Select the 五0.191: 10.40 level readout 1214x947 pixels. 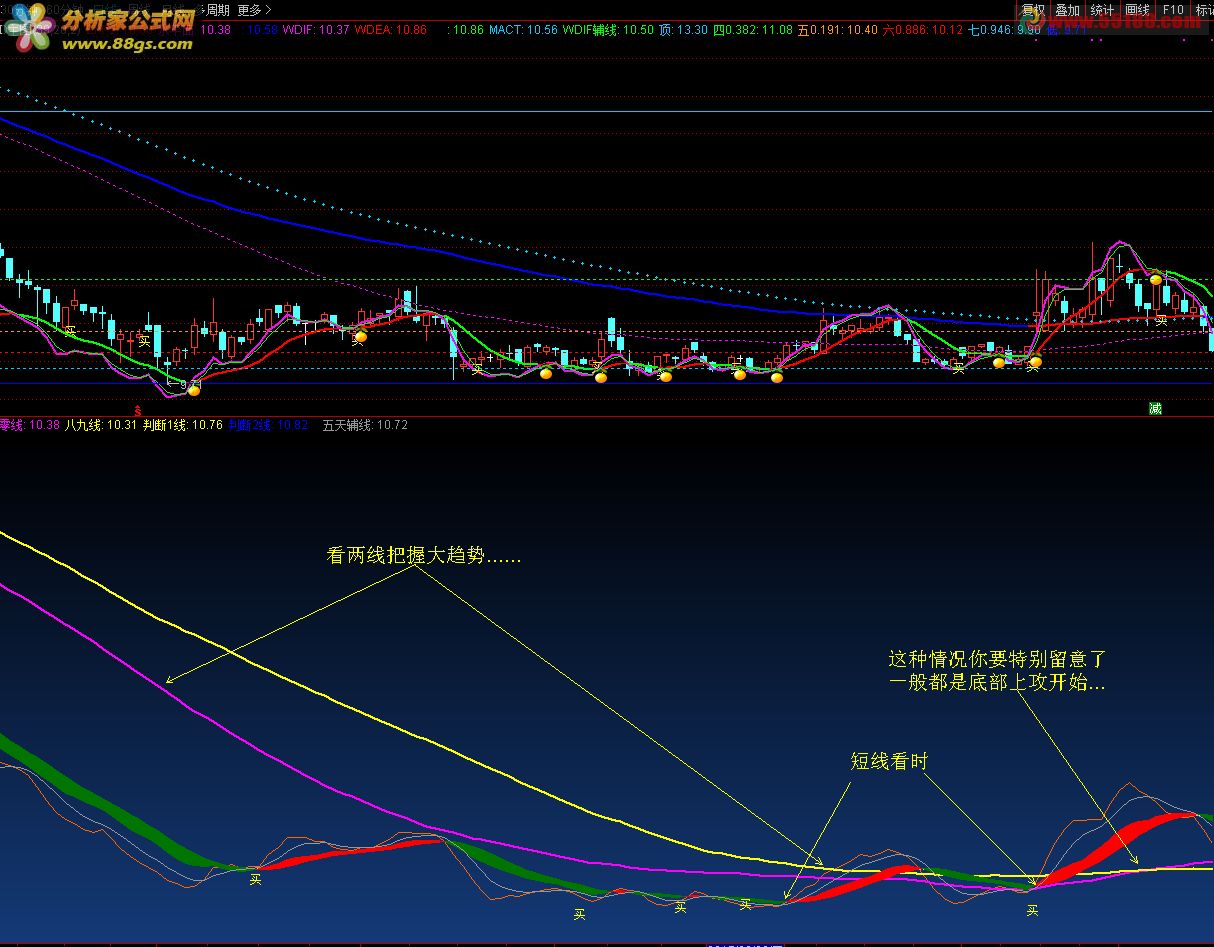click(838, 30)
